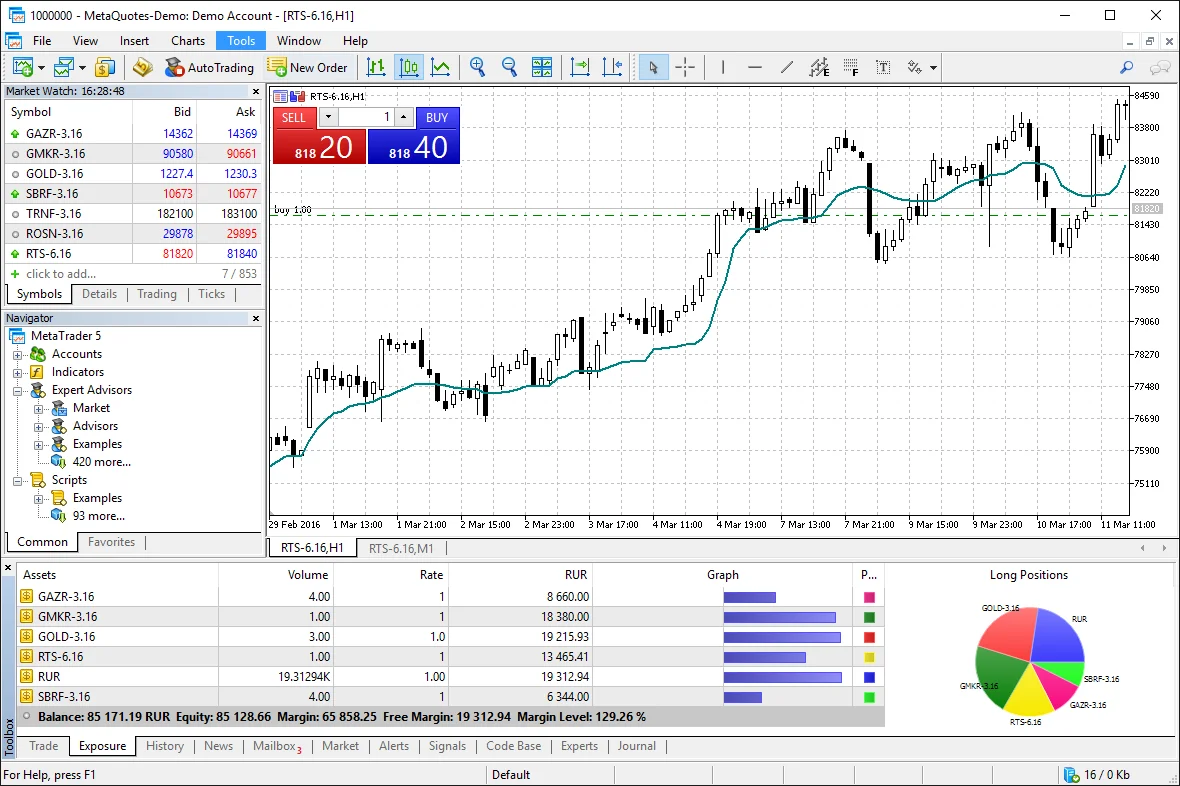This screenshot has width=1180, height=786.
Task: Select the Candlesticks chart type
Action: tap(408, 67)
